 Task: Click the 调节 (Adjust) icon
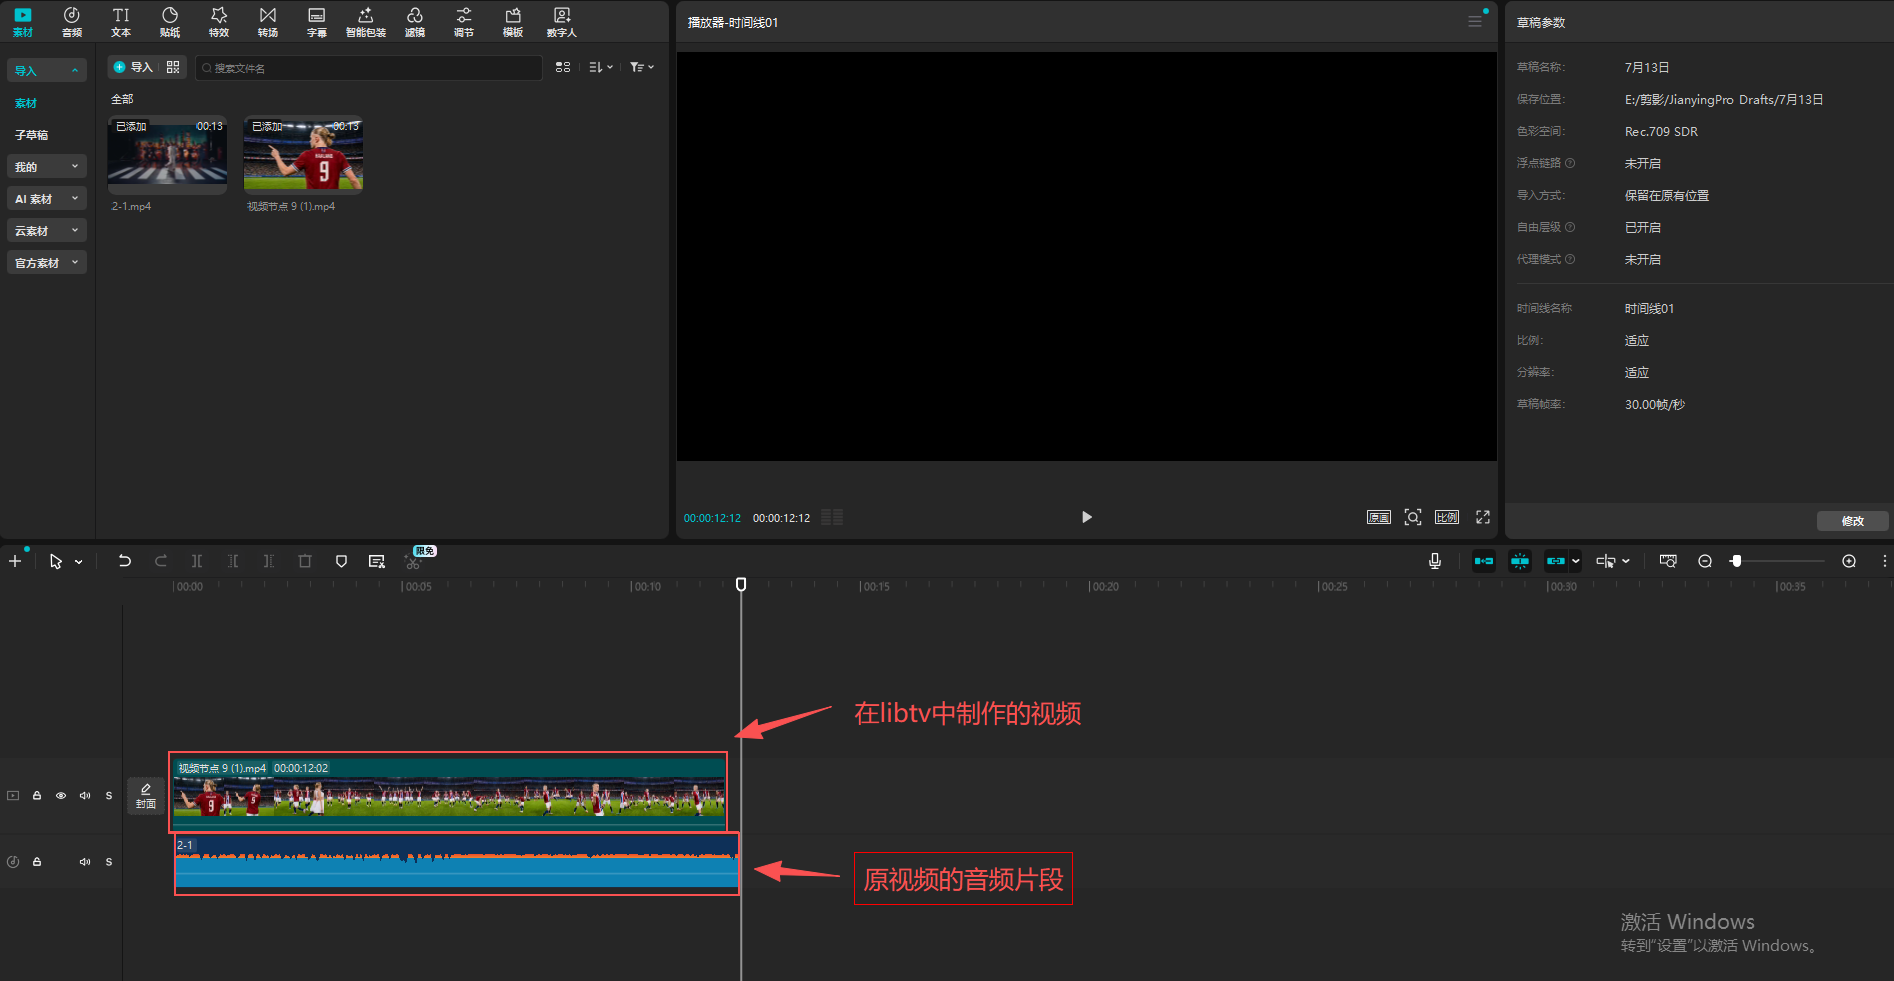pyautogui.click(x=464, y=22)
